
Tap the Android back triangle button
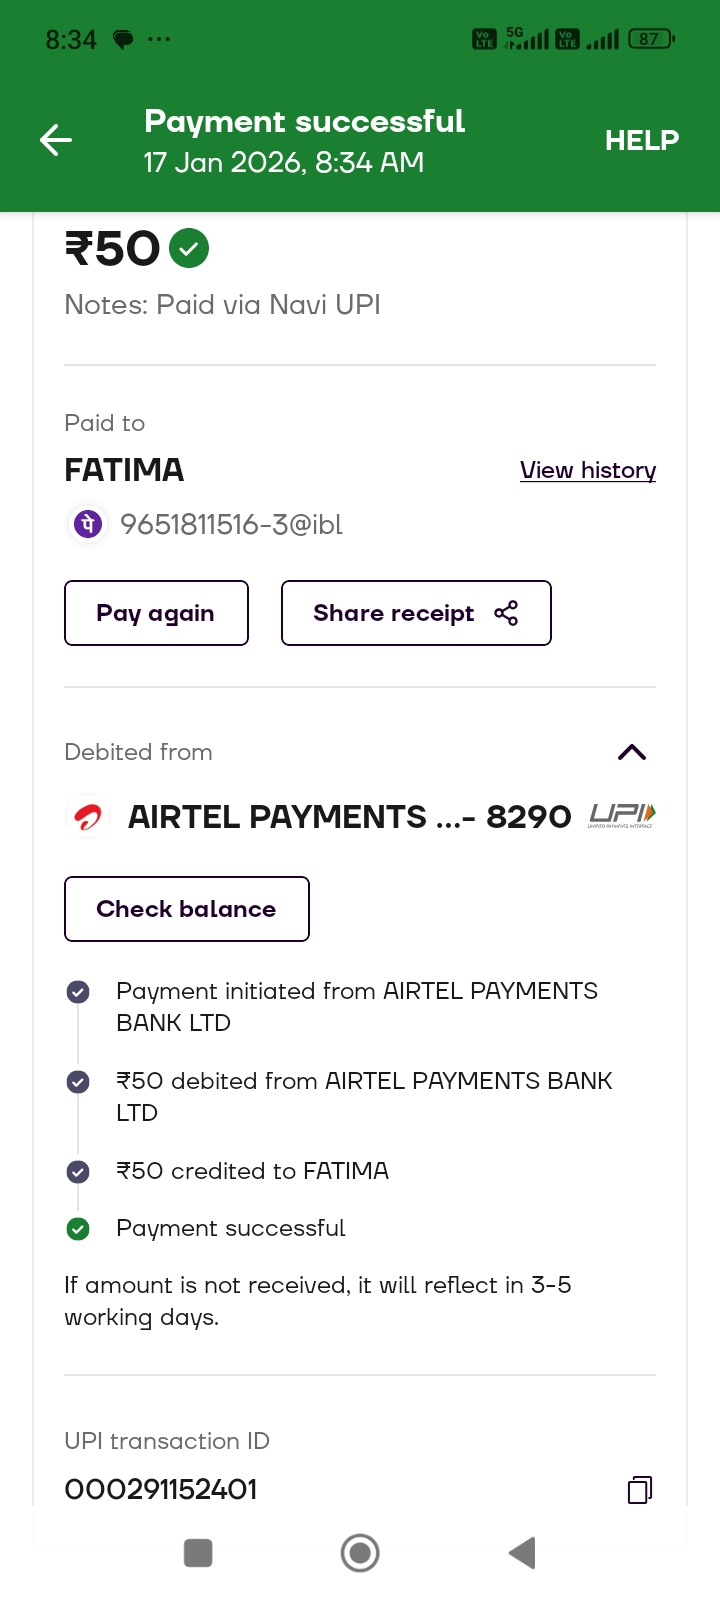(x=522, y=1553)
